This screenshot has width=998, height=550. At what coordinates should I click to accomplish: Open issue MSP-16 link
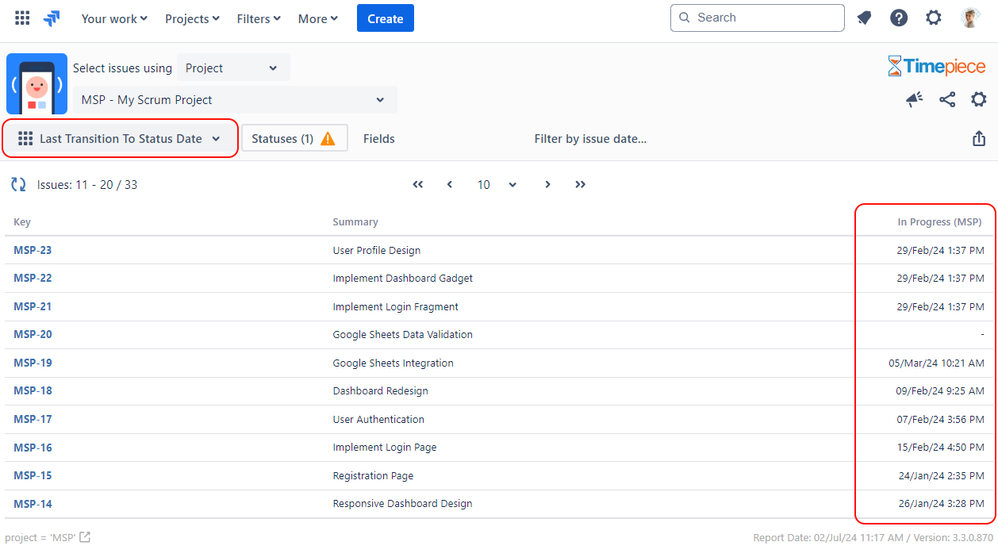click(x=32, y=448)
